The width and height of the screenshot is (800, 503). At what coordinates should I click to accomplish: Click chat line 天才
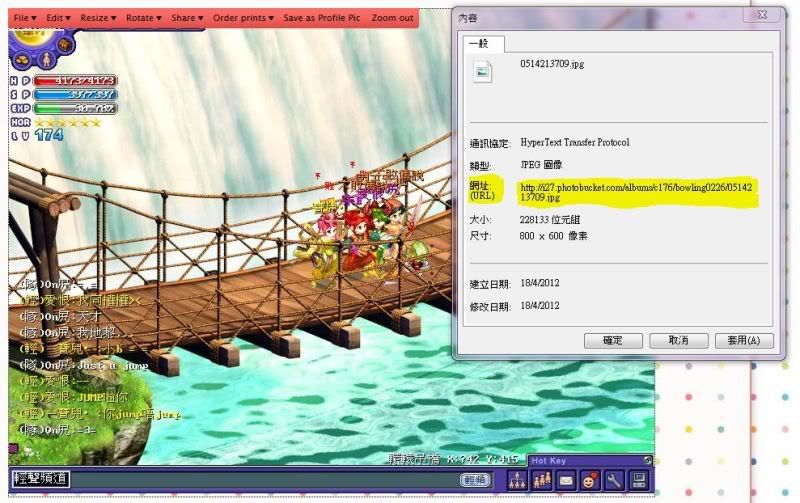pos(60,316)
